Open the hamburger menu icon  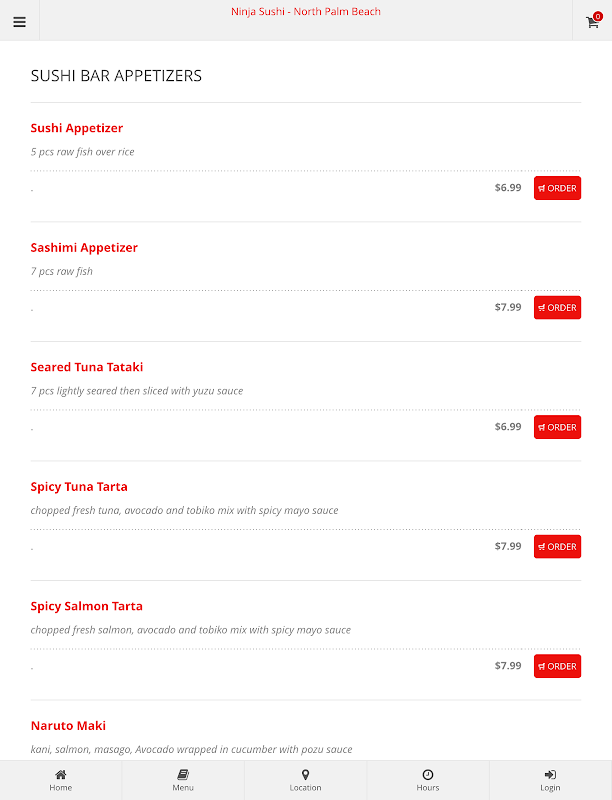click(x=19, y=22)
